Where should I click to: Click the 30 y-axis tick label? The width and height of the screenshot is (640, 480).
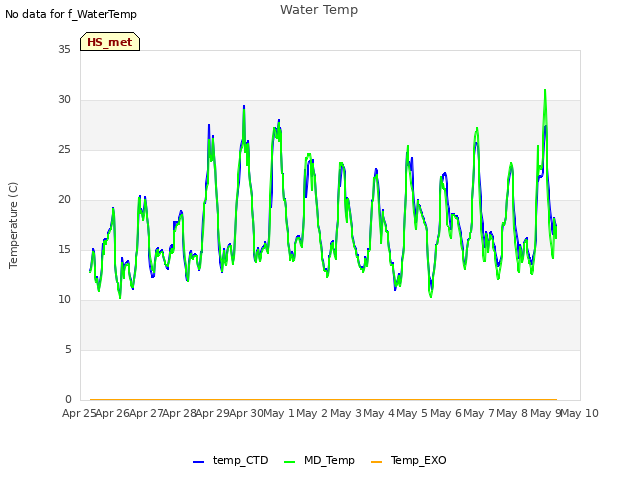64,100
